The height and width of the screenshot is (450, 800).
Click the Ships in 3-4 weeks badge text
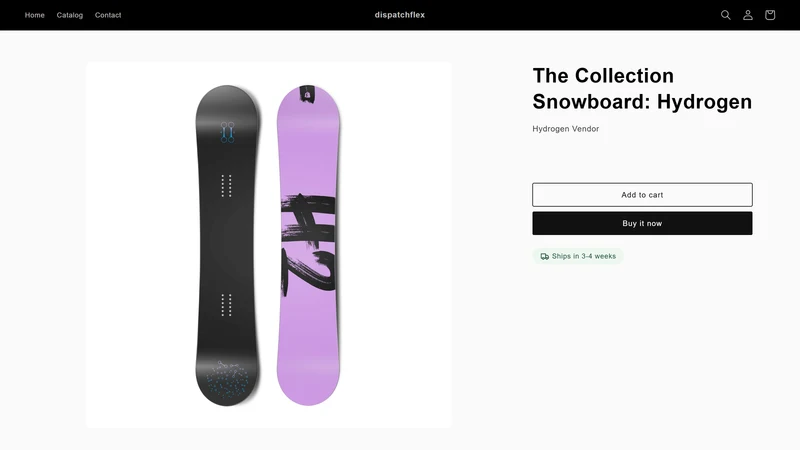(x=584, y=256)
